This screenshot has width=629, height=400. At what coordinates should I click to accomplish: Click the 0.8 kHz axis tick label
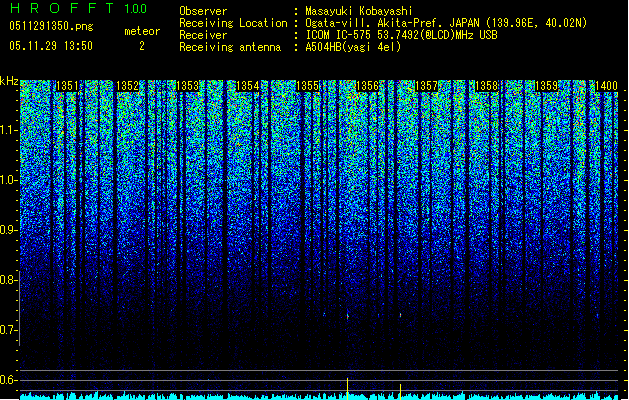8,280
